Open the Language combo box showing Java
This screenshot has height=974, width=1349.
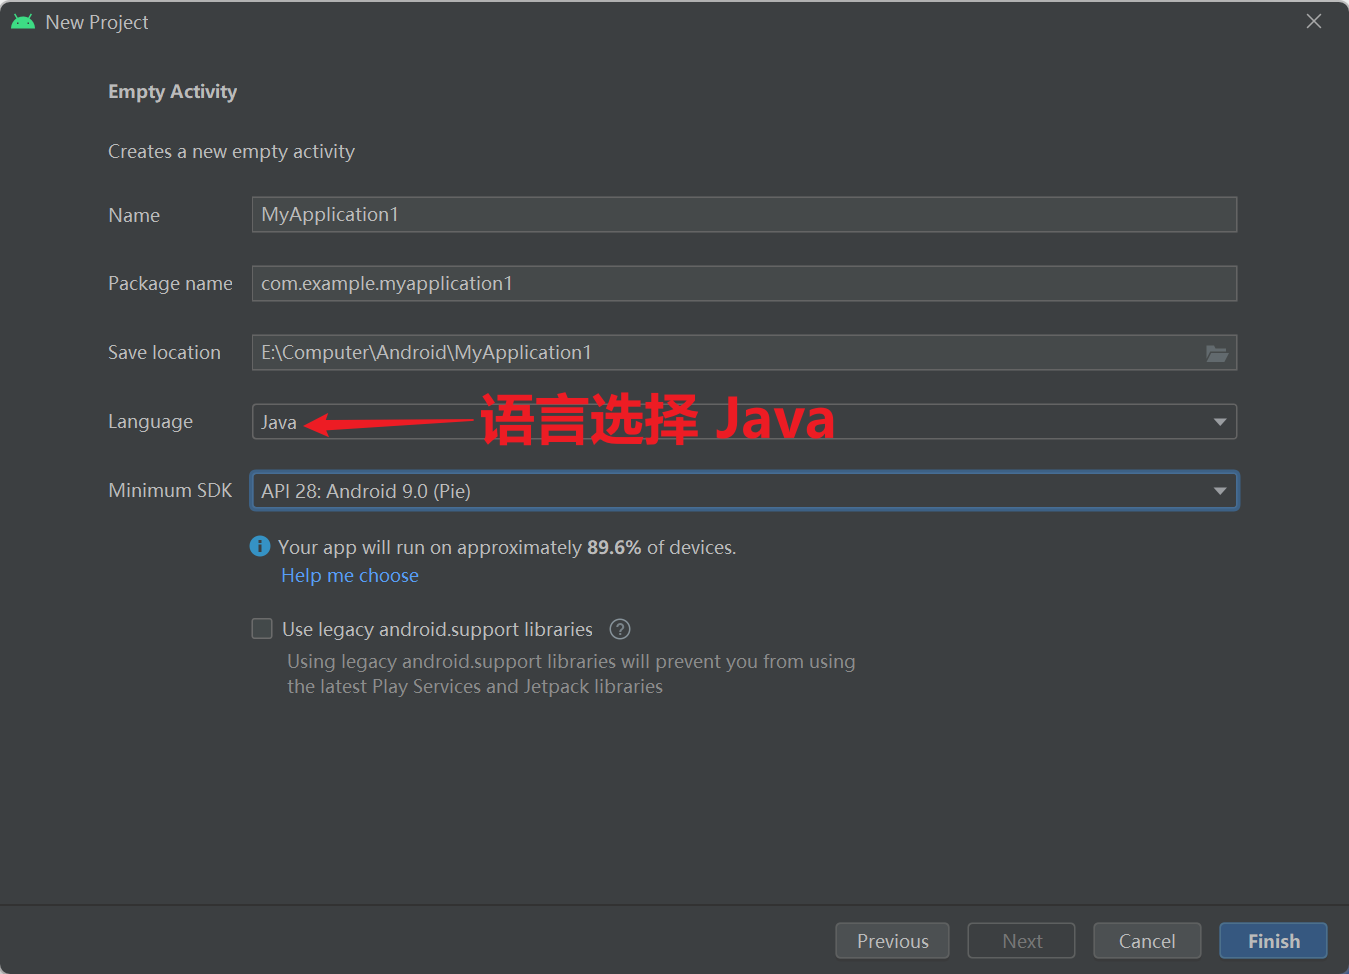pos(744,422)
